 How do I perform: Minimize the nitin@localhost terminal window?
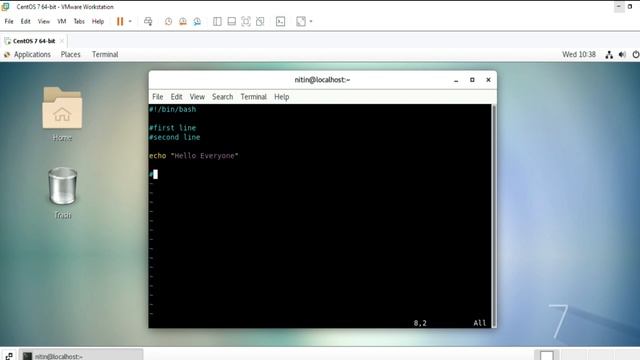[456, 80]
